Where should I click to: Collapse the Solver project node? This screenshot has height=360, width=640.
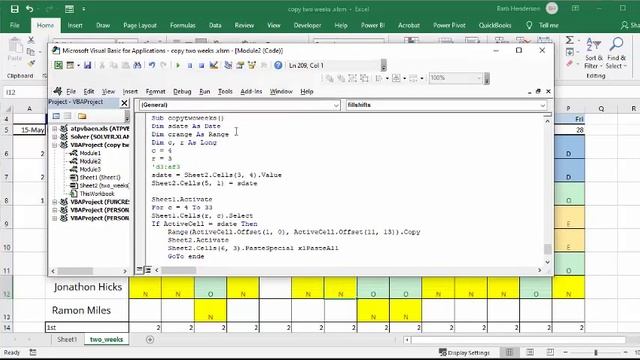[55, 137]
